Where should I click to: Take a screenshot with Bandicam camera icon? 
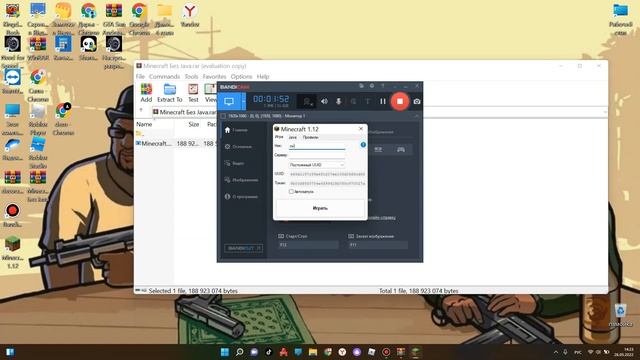click(x=417, y=101)
